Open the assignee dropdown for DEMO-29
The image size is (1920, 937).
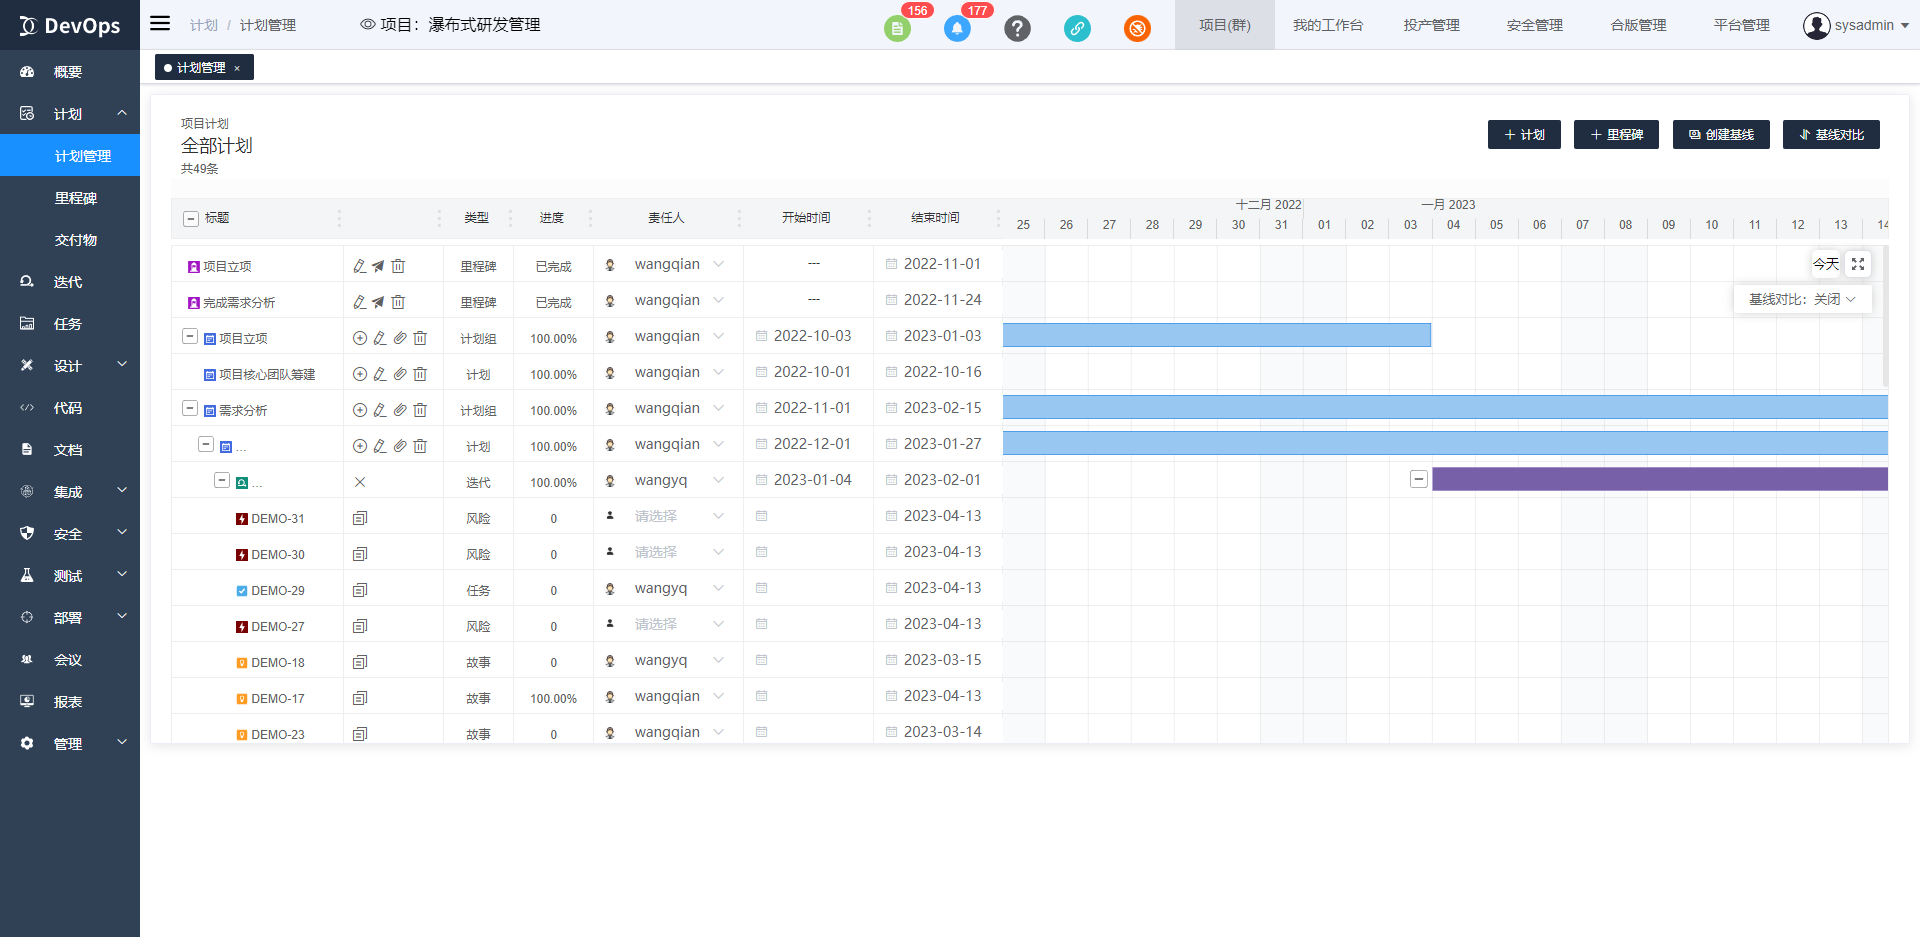click(x=718, y=589)
